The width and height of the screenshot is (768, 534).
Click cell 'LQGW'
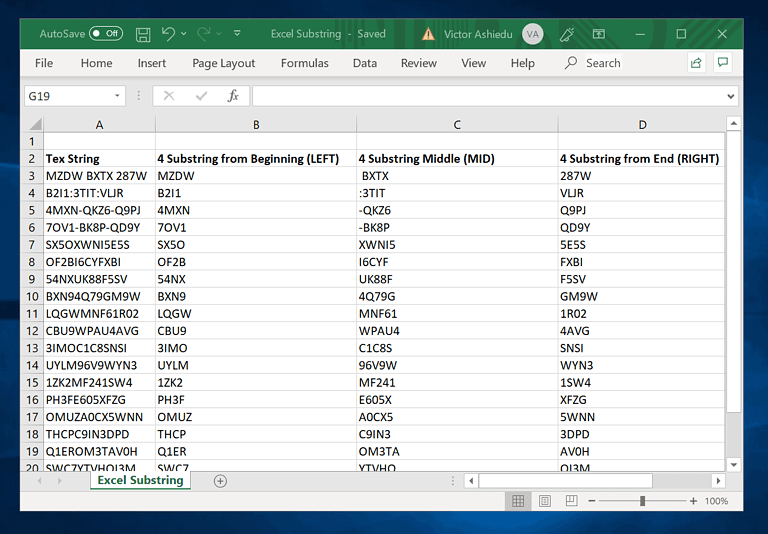256,314
